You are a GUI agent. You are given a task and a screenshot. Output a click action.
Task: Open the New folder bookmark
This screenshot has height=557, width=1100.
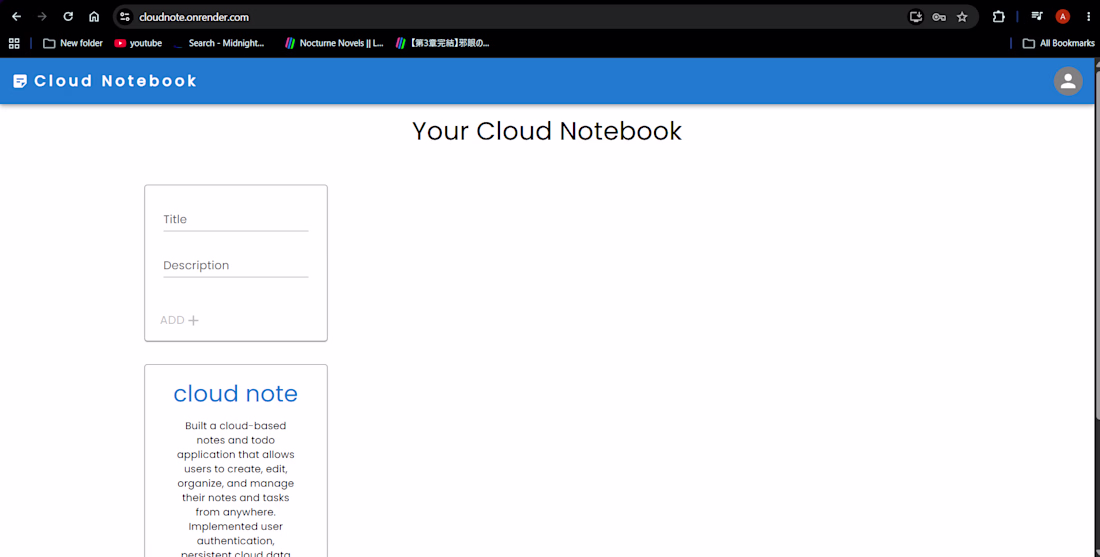coord(73,43)
